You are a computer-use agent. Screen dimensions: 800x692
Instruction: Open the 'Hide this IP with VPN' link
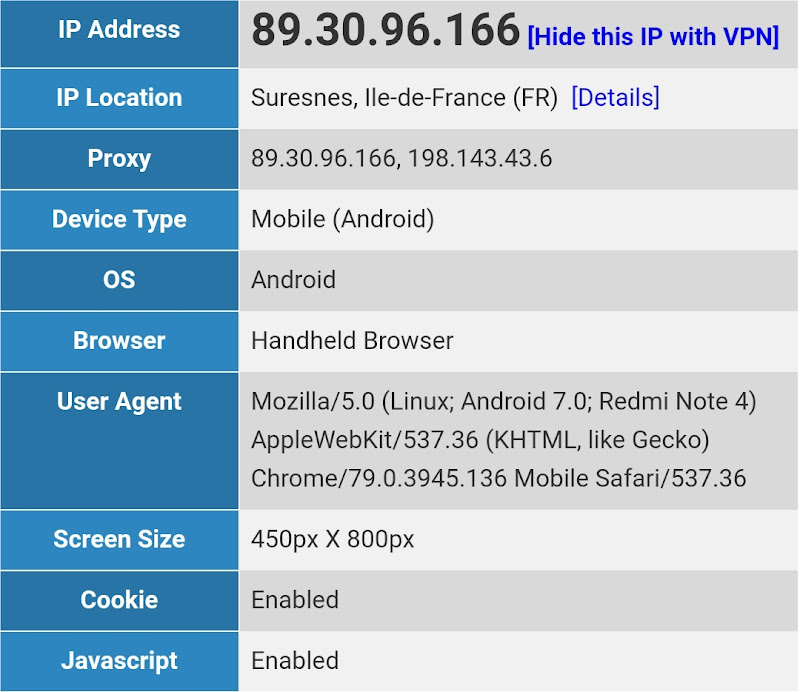click(653, 37)
